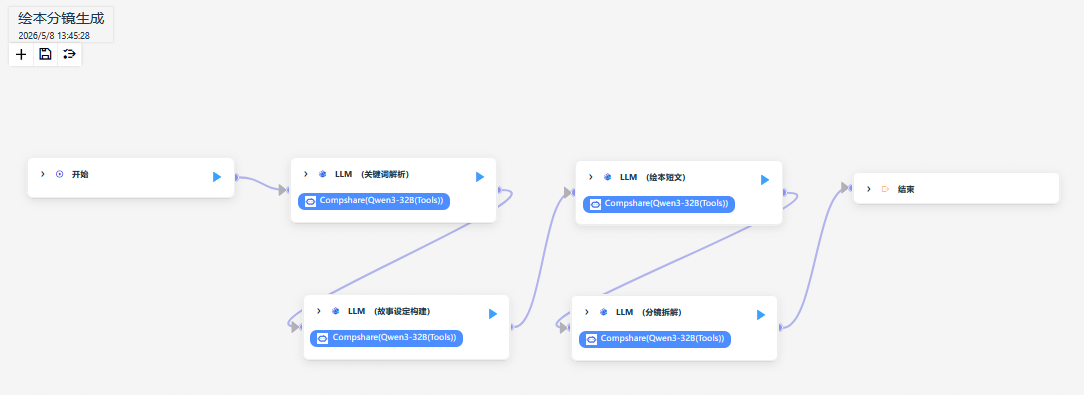Click the output port of 故事设定构建 node
Viewport: 1084px width, 395px height.
512,327
